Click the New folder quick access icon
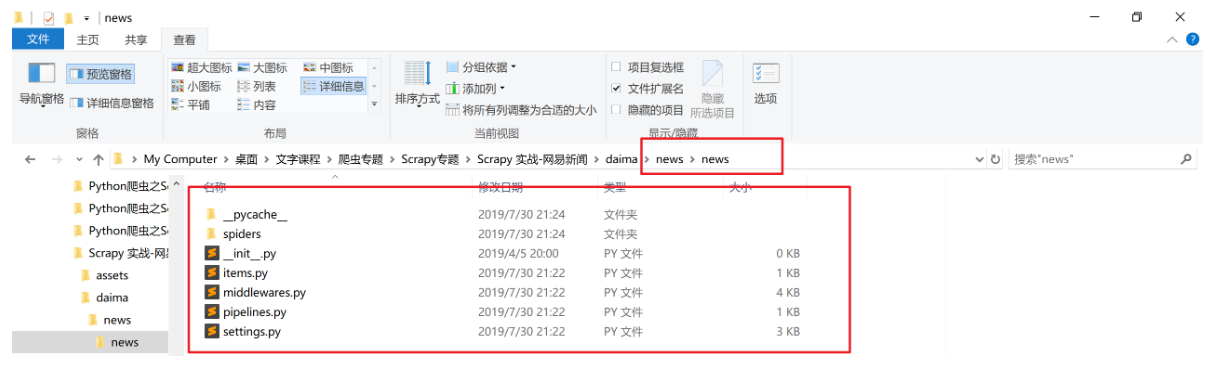 tap(68, 17)
